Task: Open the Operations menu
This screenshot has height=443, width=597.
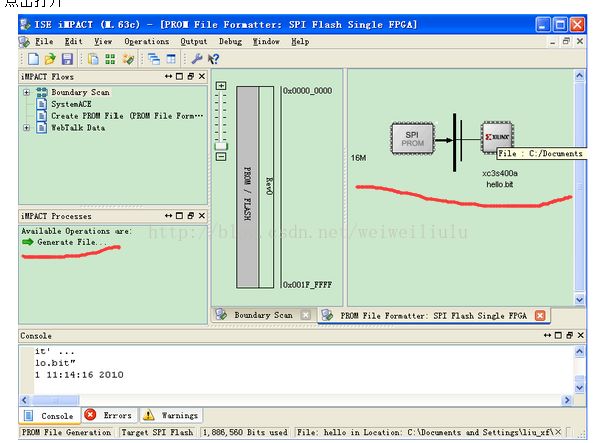Action: click(147, 41)
